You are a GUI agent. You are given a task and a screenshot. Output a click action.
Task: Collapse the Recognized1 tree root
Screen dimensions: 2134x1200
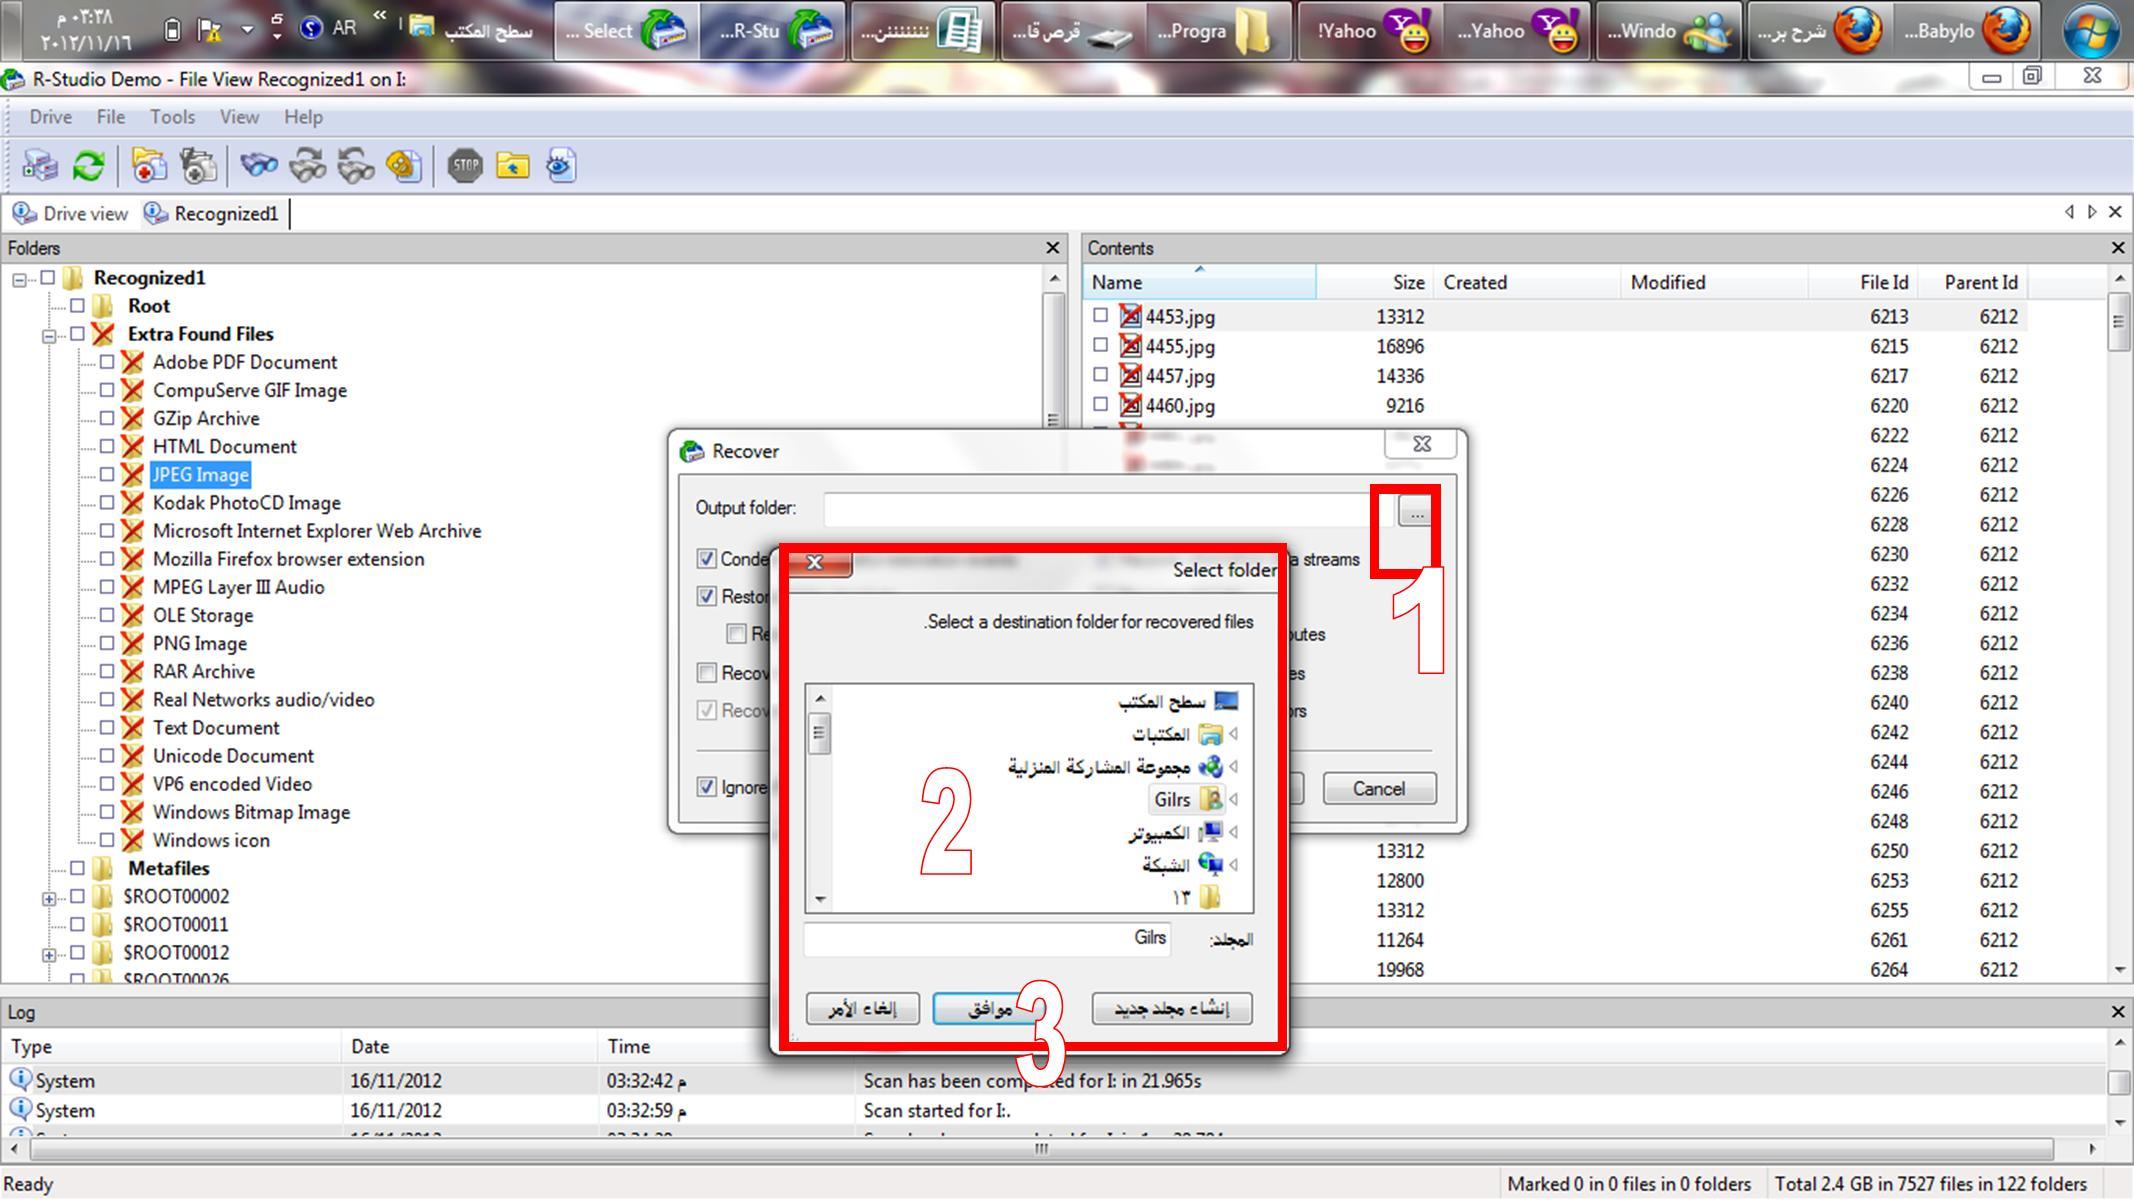[x=19, y=279]
